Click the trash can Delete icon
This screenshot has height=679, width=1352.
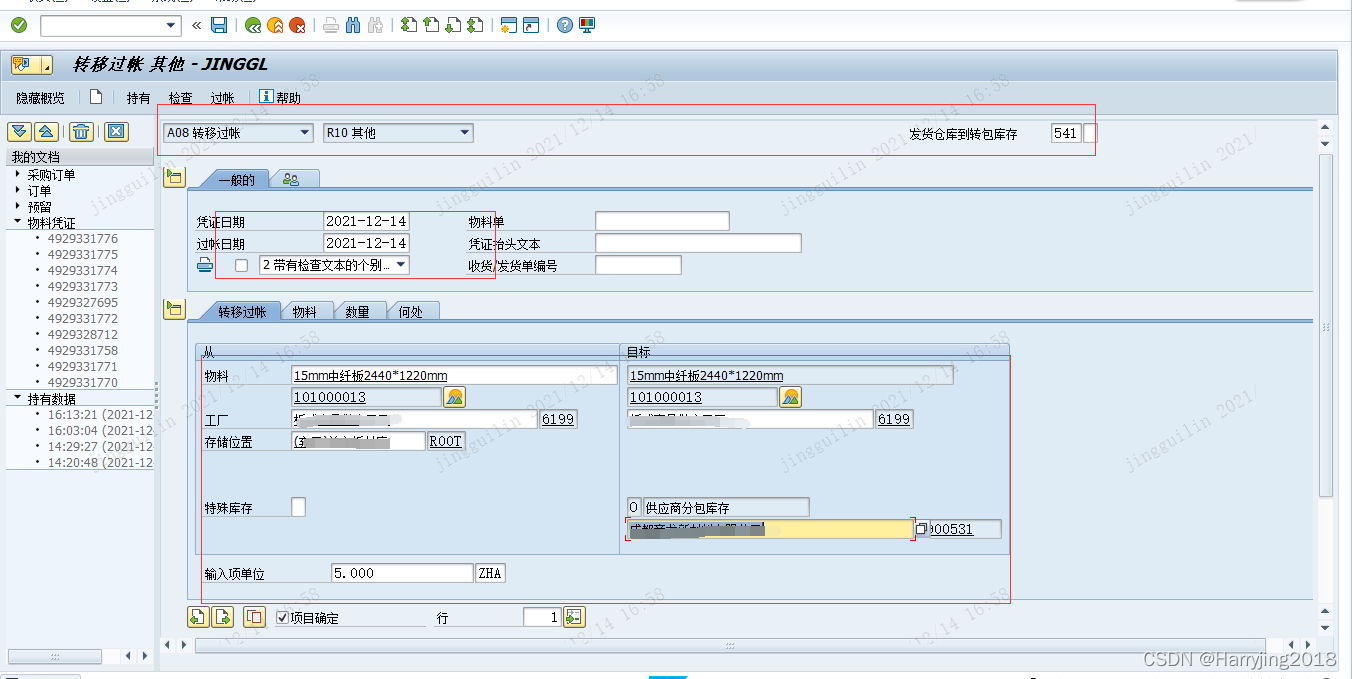coord(82,132)
